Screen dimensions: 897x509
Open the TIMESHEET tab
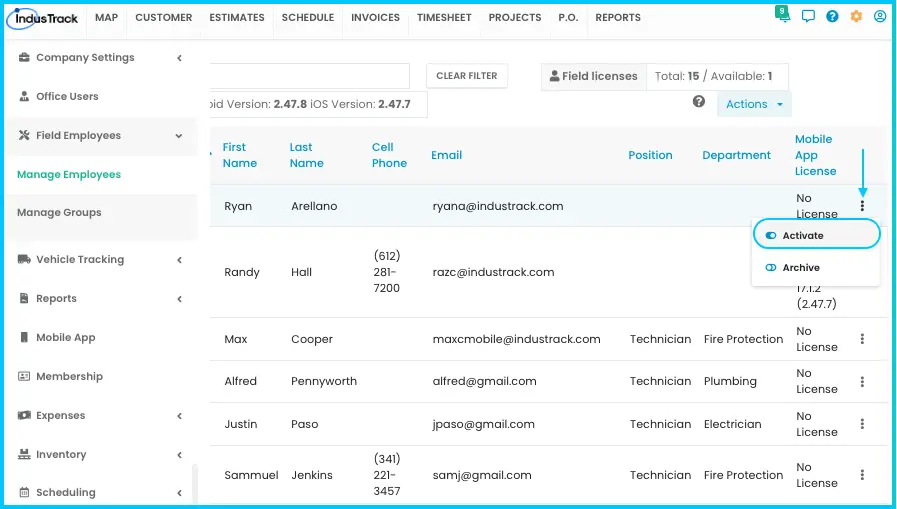tap(444, 18)
